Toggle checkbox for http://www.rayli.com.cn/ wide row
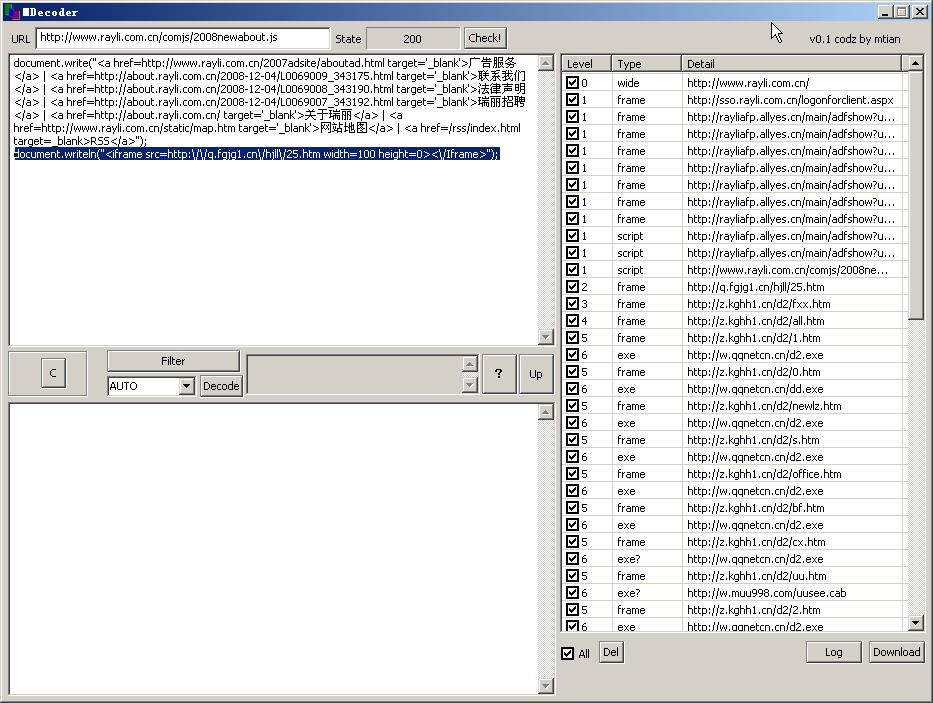The width and height of the screenshot is (933, 703). [572, 83]
